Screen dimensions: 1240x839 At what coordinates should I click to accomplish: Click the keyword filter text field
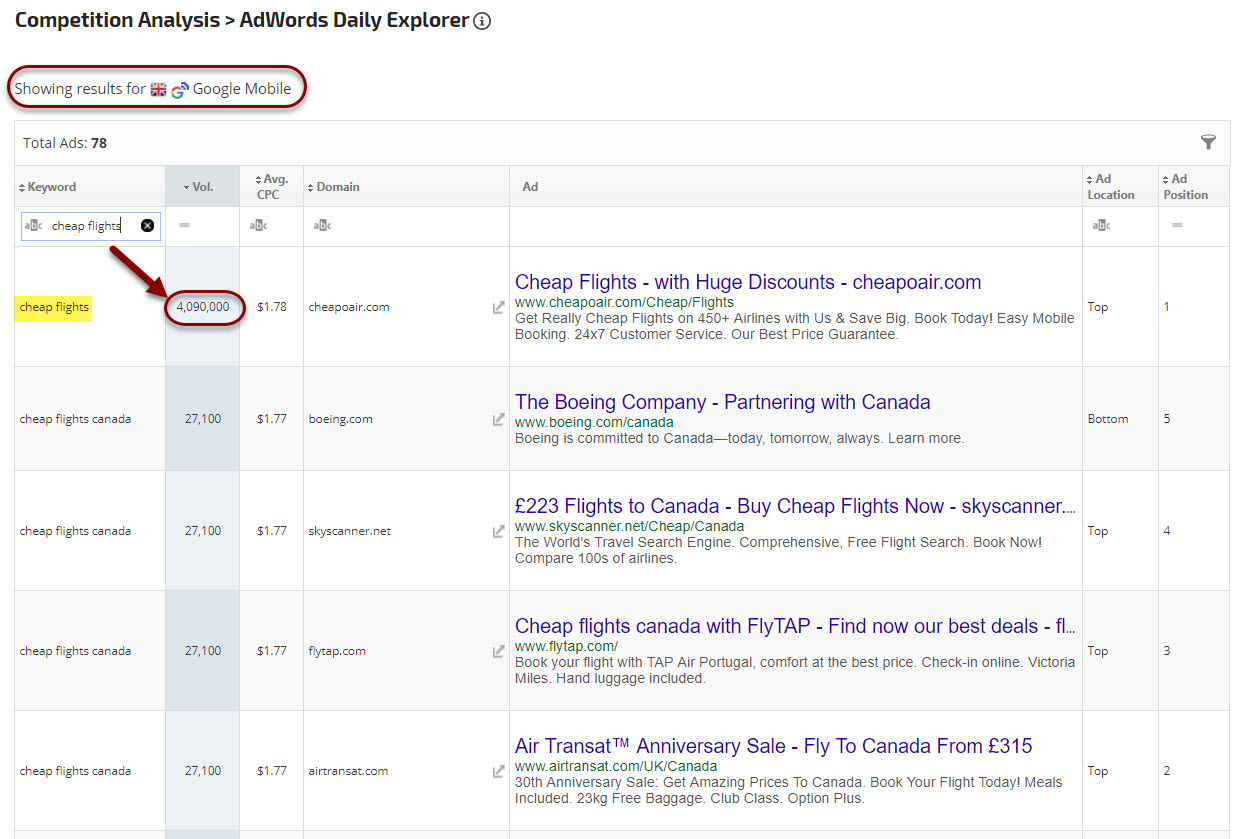pyautogui.click(x=90, y=226)
